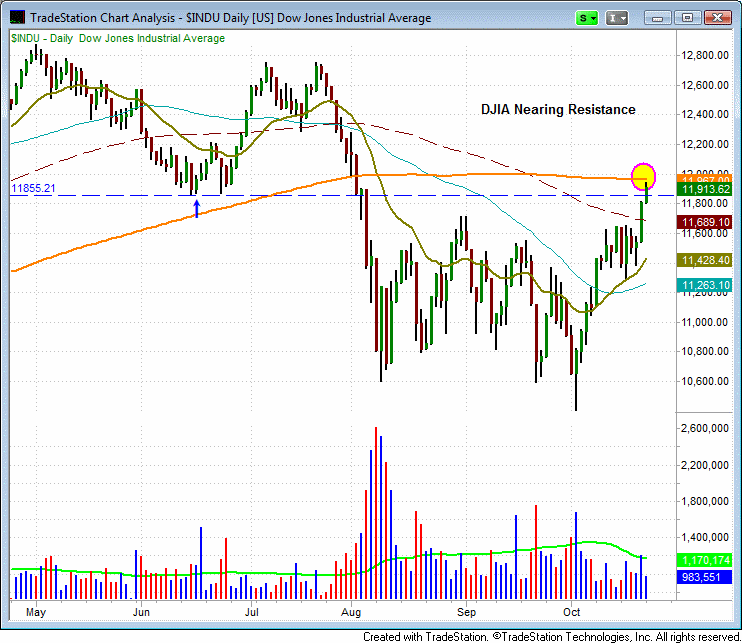Click the blue up-arrow marker near June low
The image size is (742, 643).
click(x=196, y=208)
